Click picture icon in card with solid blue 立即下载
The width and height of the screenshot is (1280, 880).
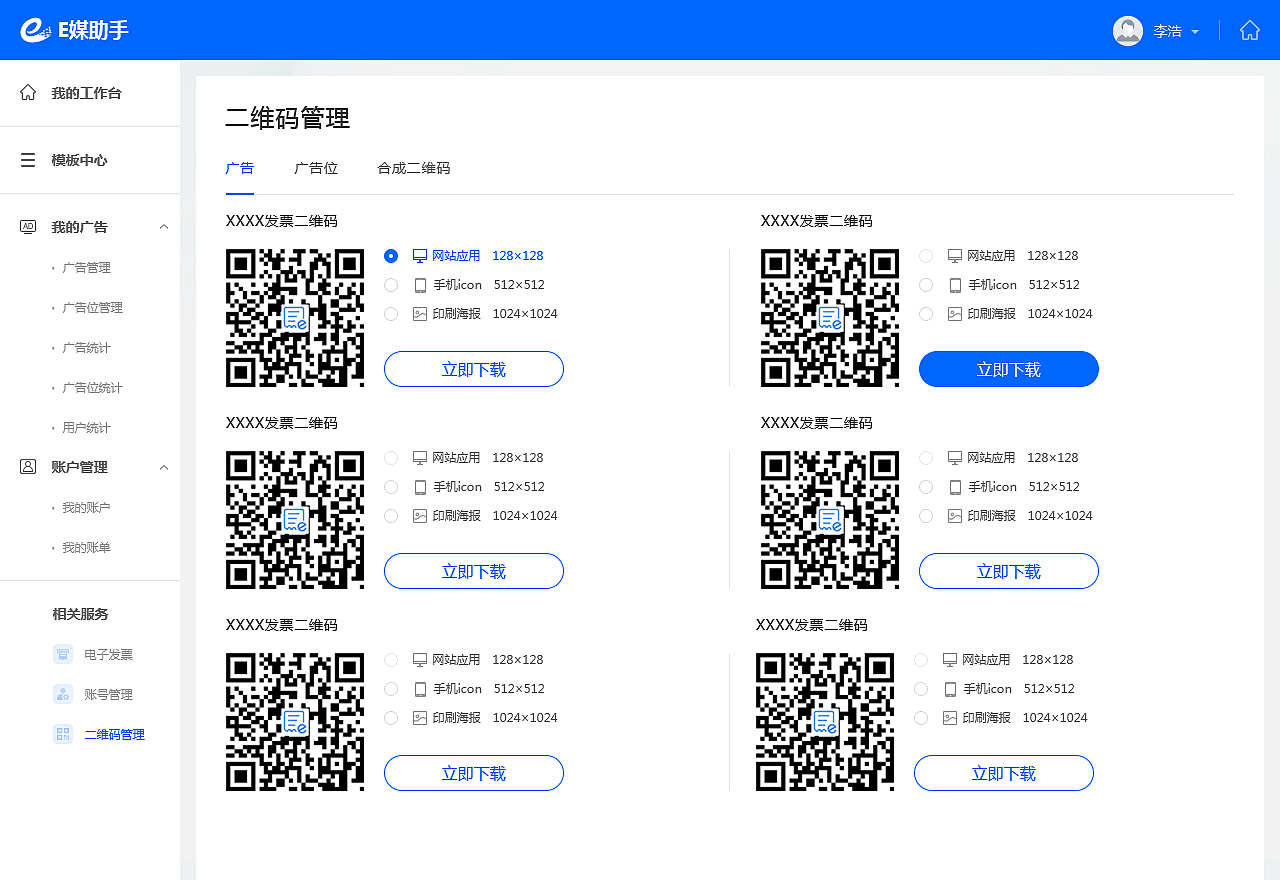pyautogui.click(x=955, y=314)
